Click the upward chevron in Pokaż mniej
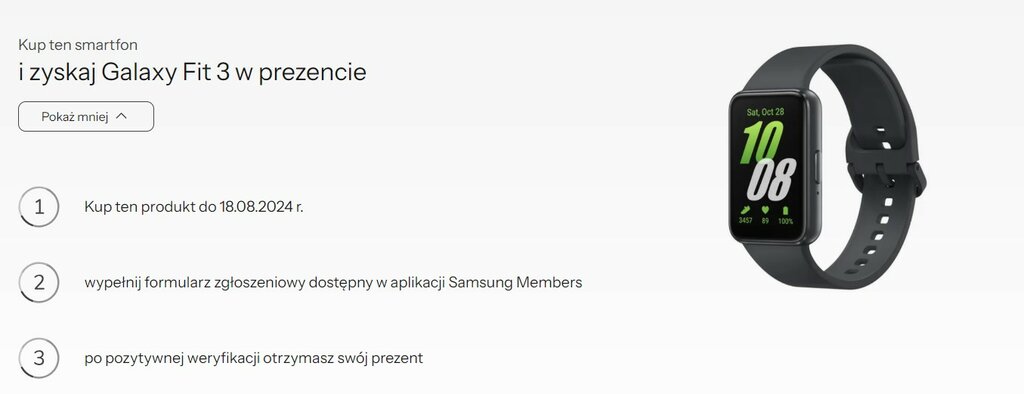Screen dimensions: 1024x394 121,116
